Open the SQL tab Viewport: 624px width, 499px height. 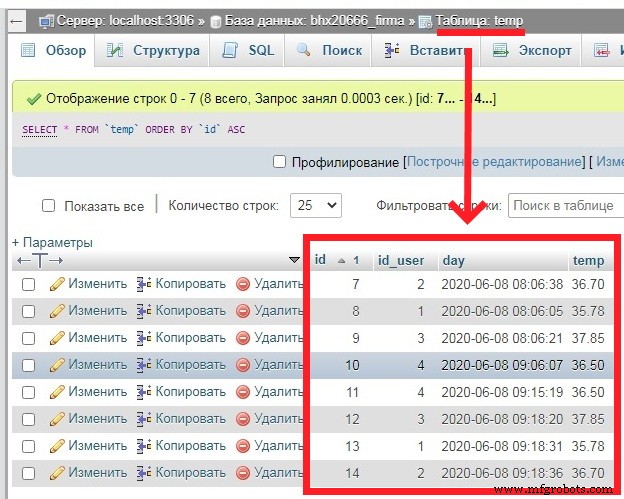[x=248, y=51]
